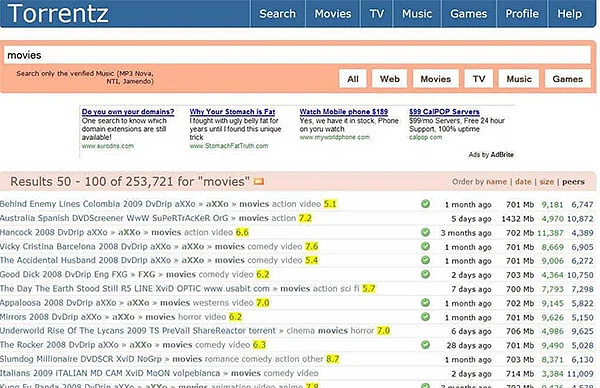The height and width of the screenshot is (388, 600).
Task: Open The Rocker 2008 DvDrip torrent
Action: [59, 345]
